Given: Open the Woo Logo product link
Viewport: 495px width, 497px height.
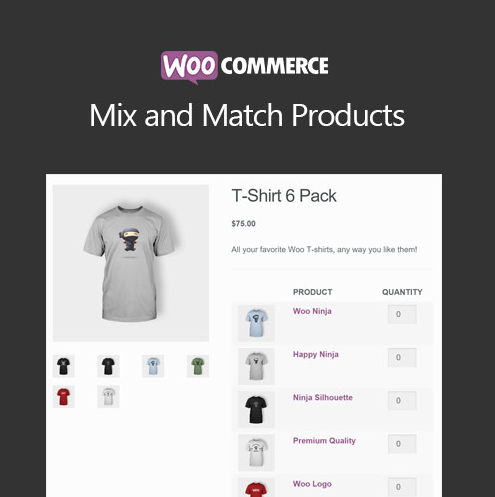Looking at the screenshot, I should tap(312, 484).
